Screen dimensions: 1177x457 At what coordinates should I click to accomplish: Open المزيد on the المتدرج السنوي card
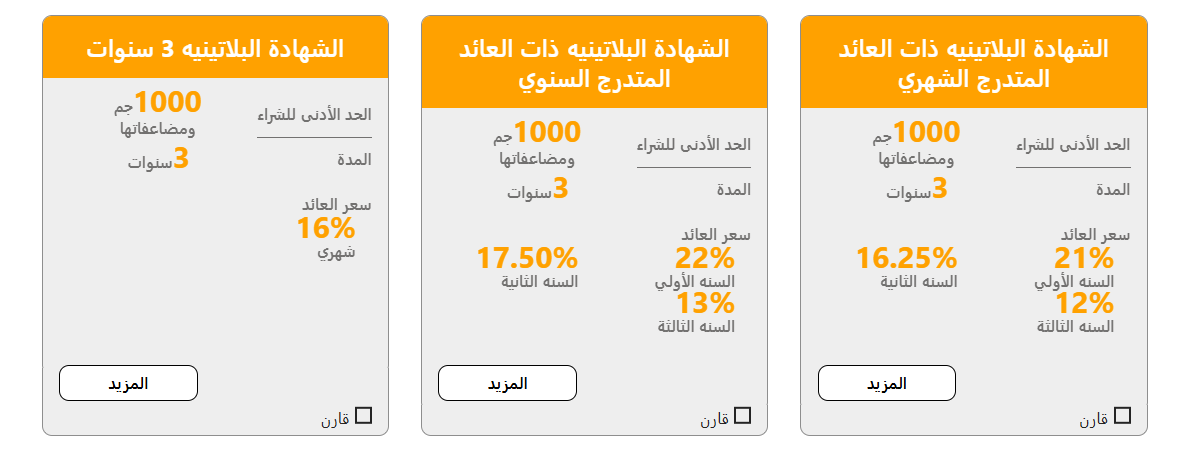(x=507, y=384)
